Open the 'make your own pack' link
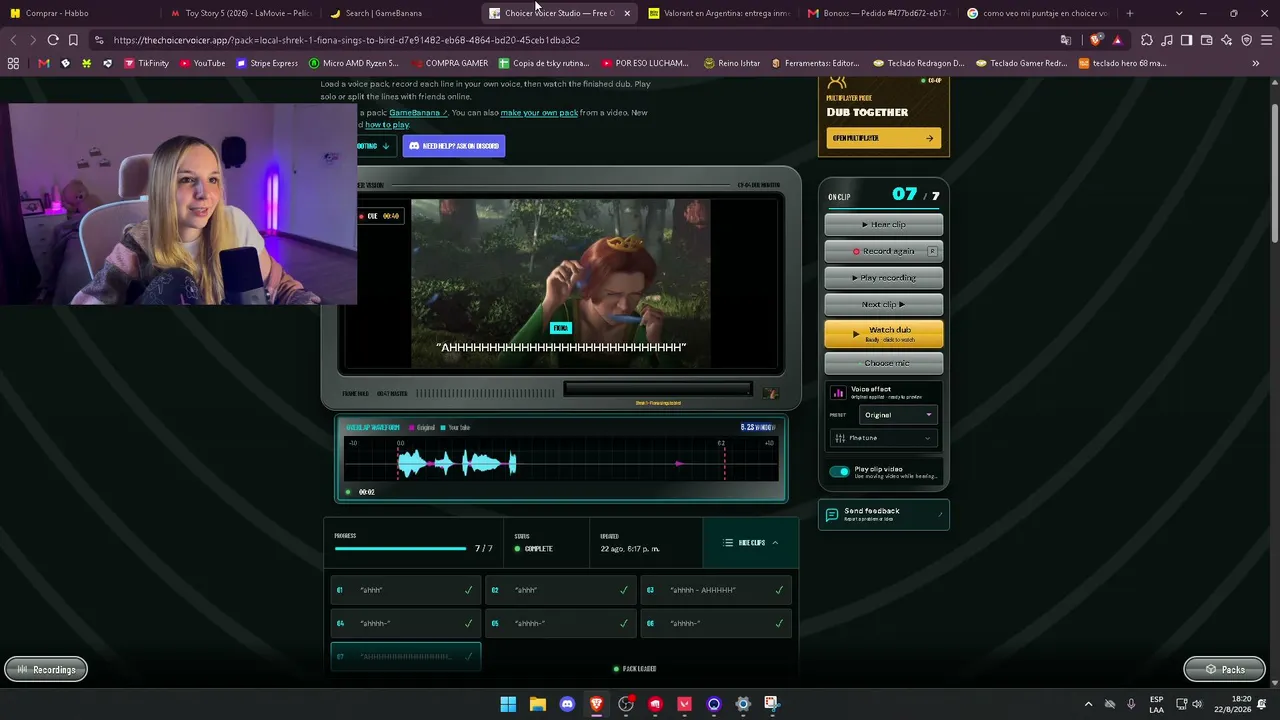The height and width of the screenshot is (720, 1280). click(x=539, y=112)
